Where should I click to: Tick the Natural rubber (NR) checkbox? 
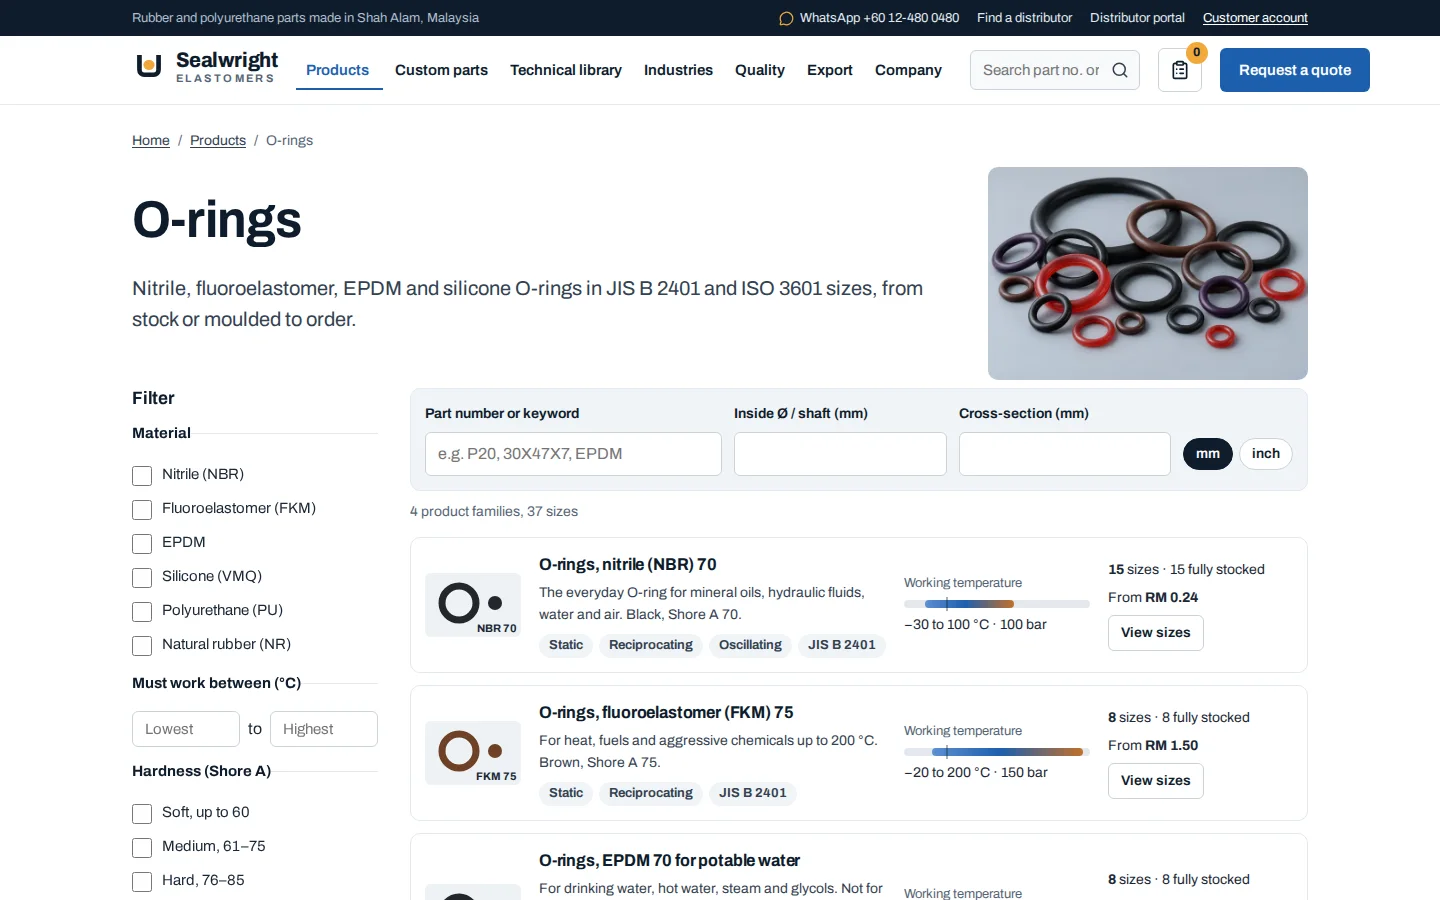pos(142,646)
